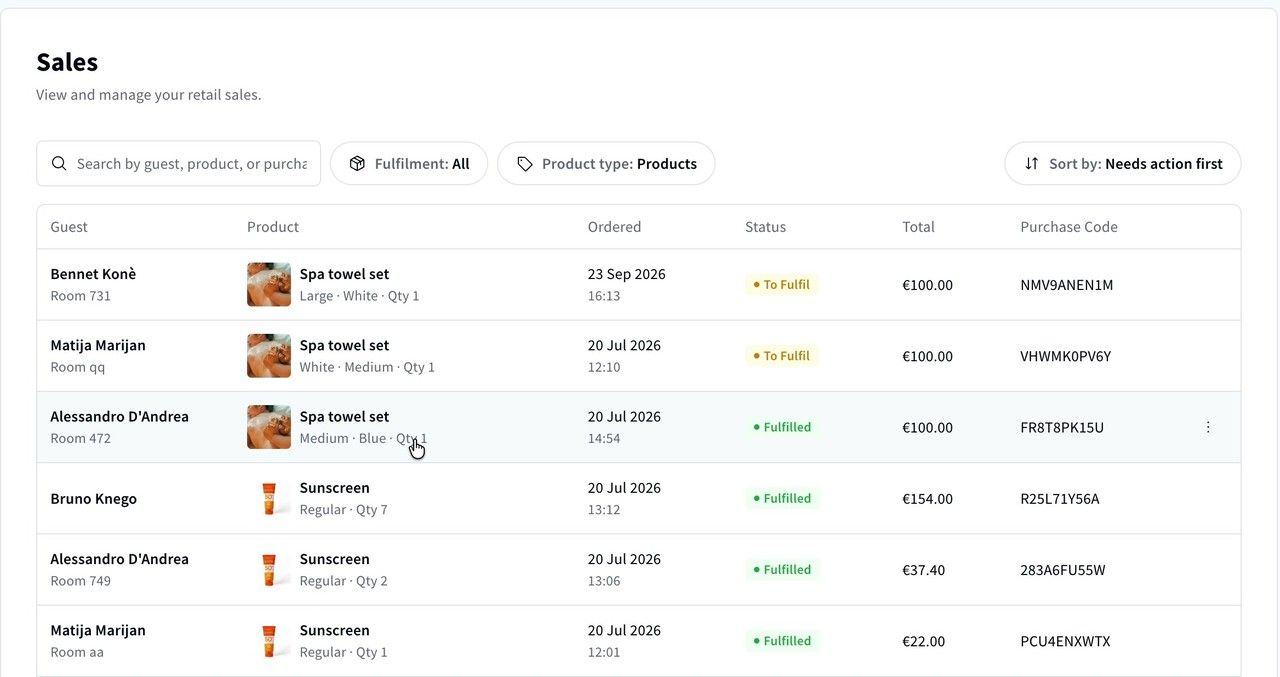Open sunscreen thumbnail for Room aa order
Image resolution: width=1280 pixels, height=677 pixels.
[x=269, y=641]
